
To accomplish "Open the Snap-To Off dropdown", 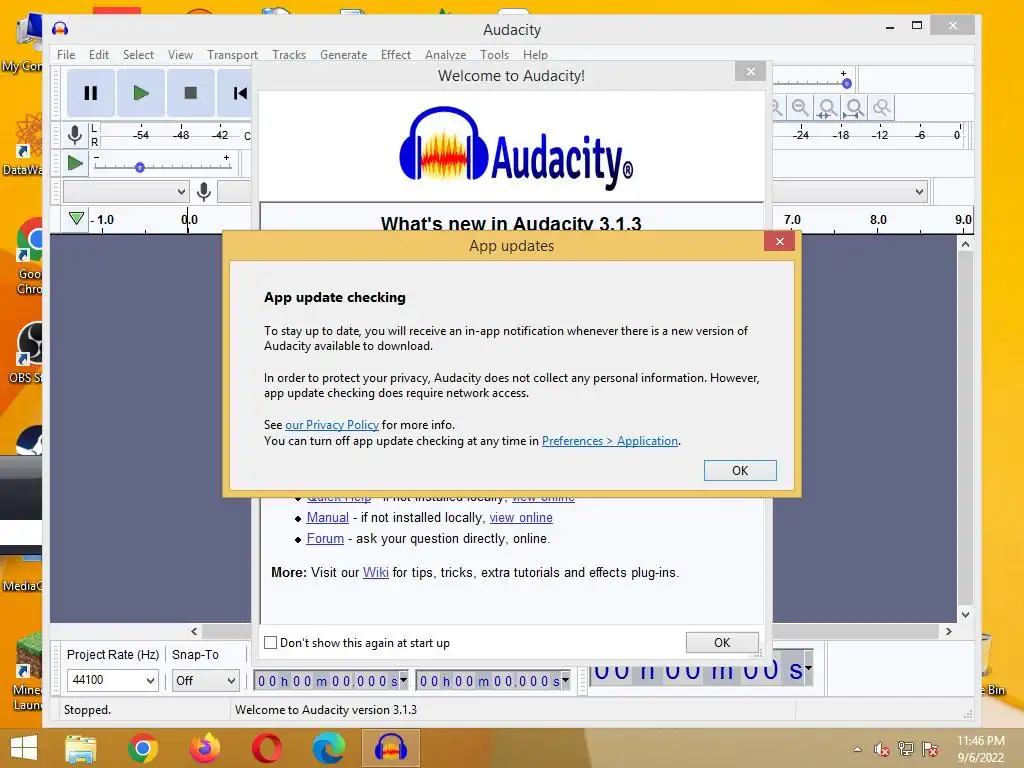I will (x=205, y=680).
